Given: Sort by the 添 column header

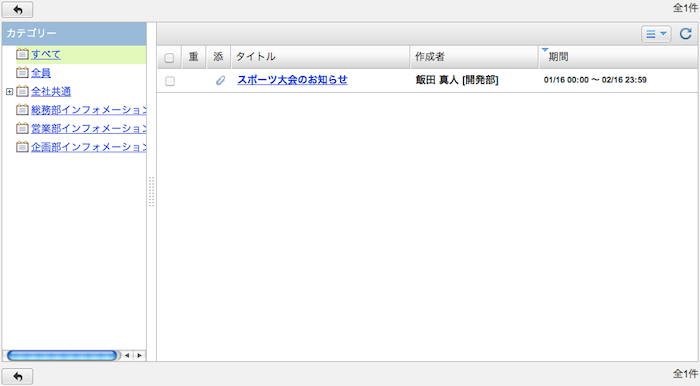Looking at the screenshot, I should [218, 57].
